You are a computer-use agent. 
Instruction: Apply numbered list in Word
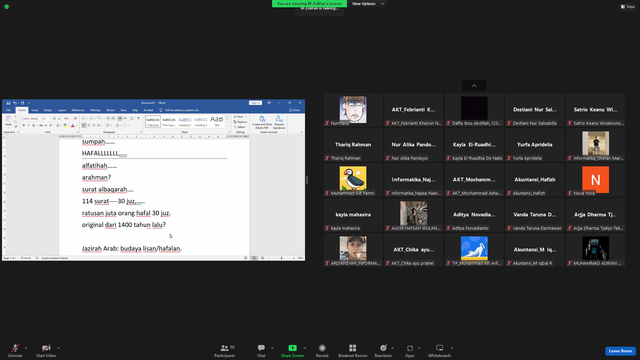click(x=91, y=118)
